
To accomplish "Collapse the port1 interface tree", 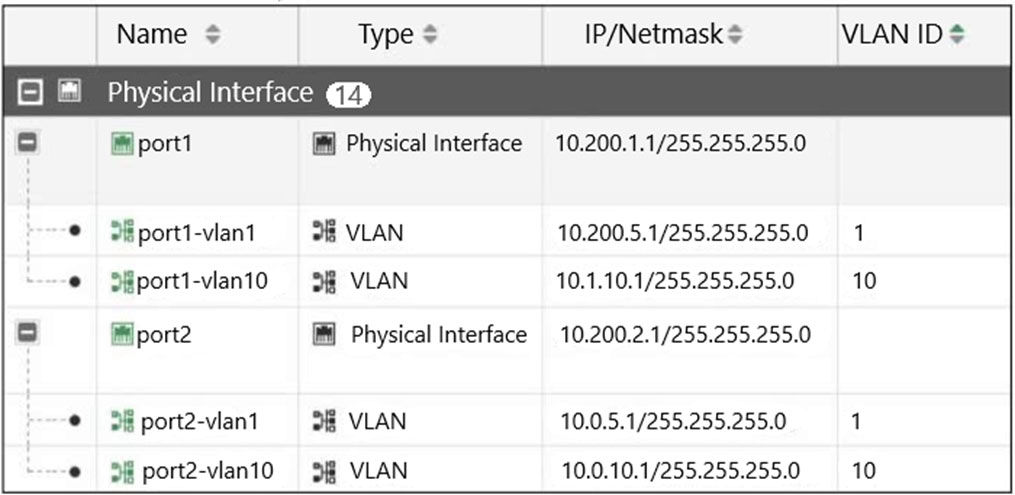I will coord(28,144).
